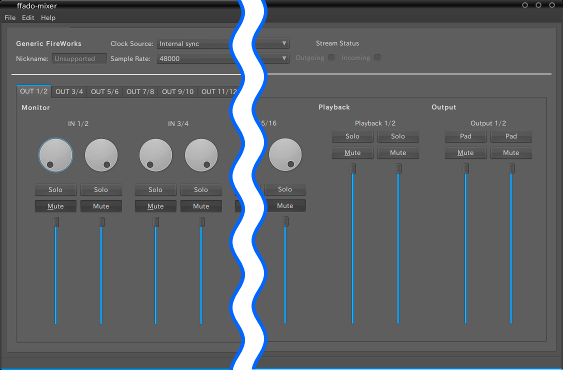Switch to the OUT 9/10 tab
The height and width of the screenshot is (370, 563).
point(177,92)
